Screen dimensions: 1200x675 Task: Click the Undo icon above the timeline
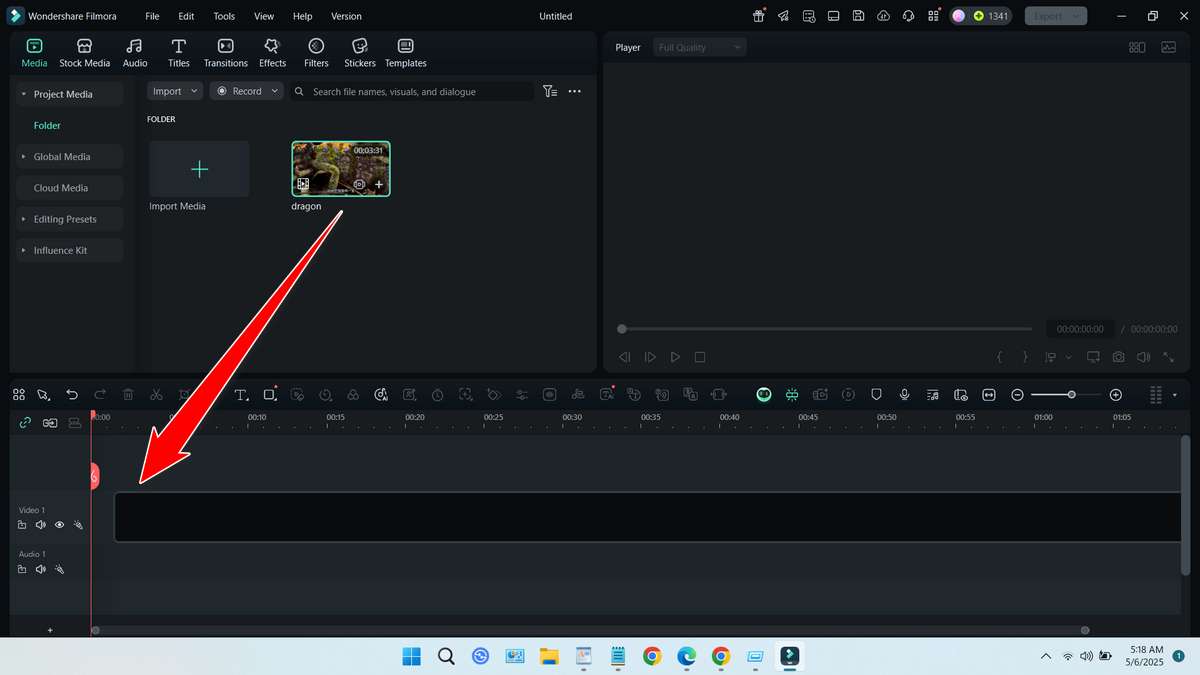click(71, 394)
